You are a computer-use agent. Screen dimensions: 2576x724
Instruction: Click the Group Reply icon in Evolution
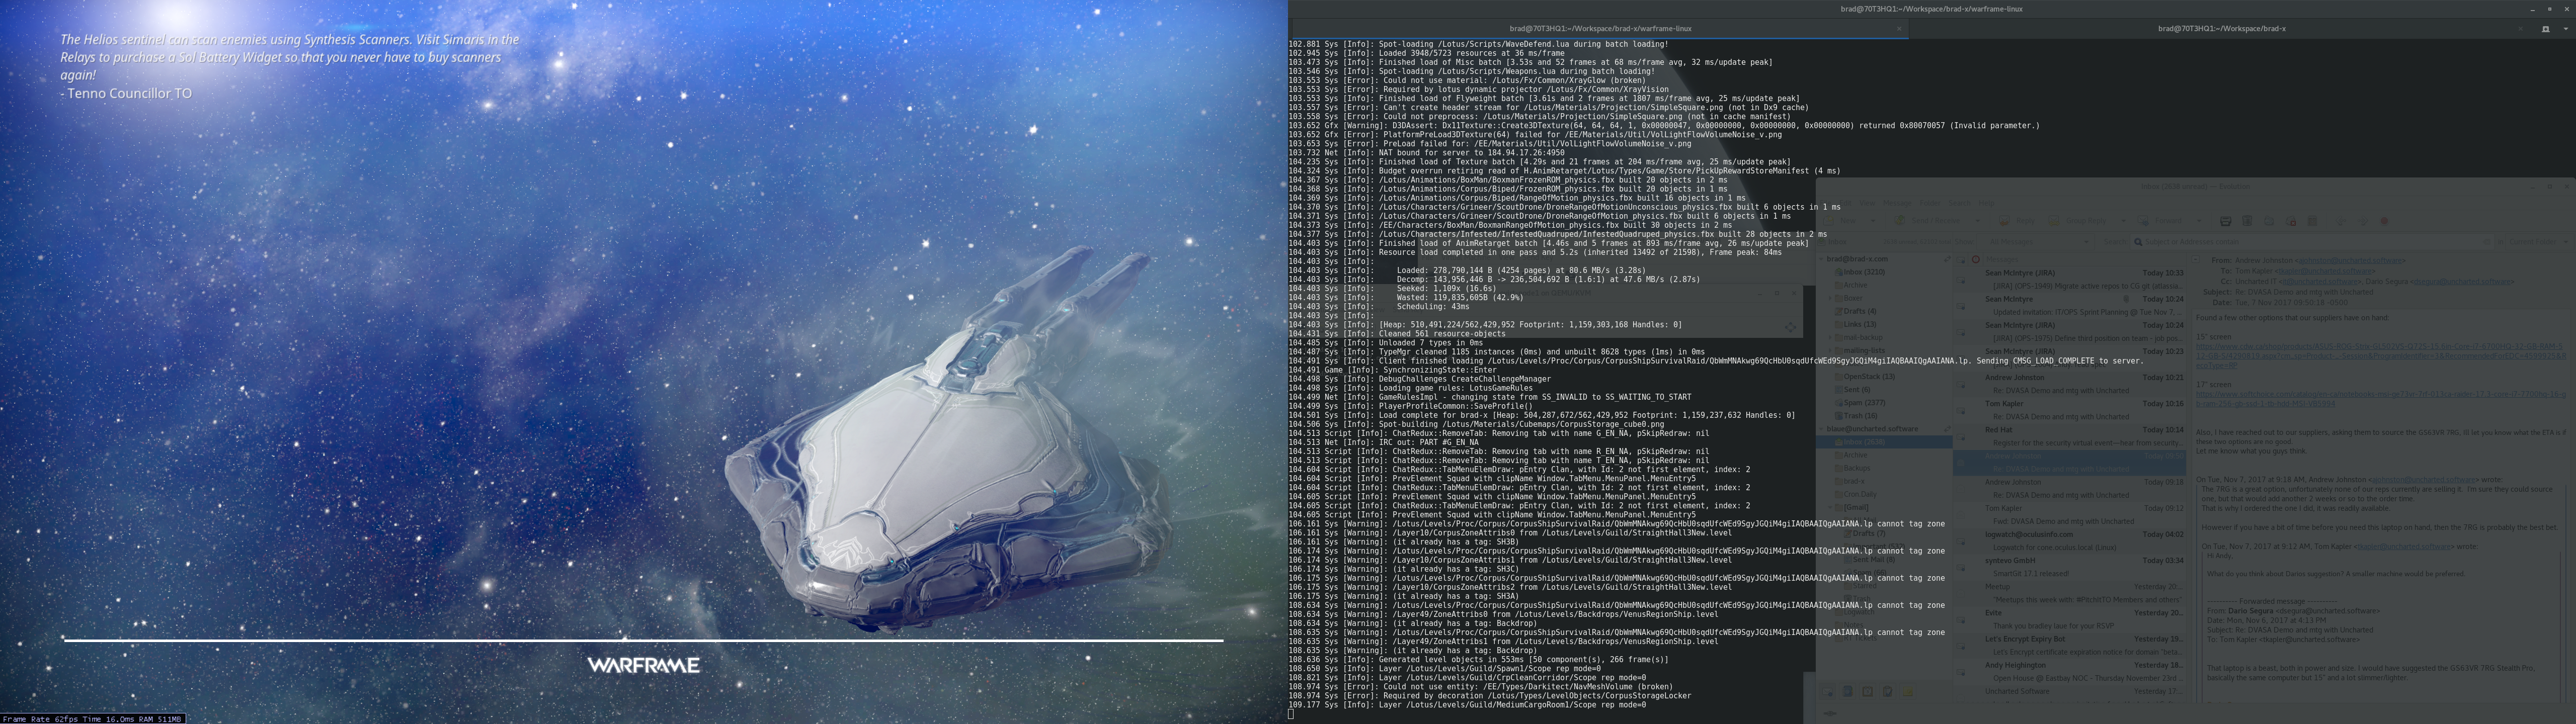click(x=2054, y=221)
